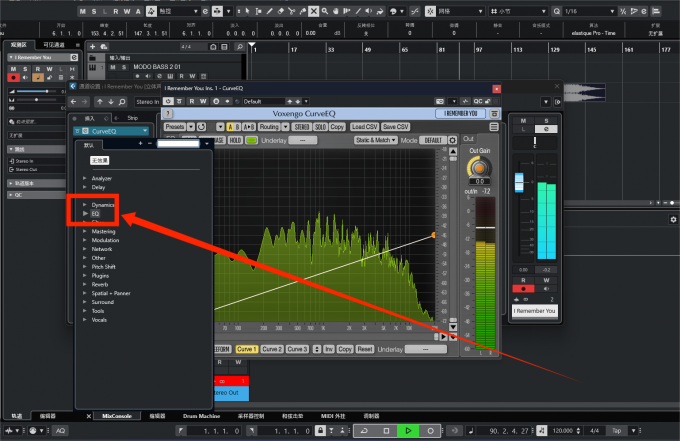Open the CurveEQ hamburger menu icon
This screenshot has width=680, height=441.
pos(494,127)
